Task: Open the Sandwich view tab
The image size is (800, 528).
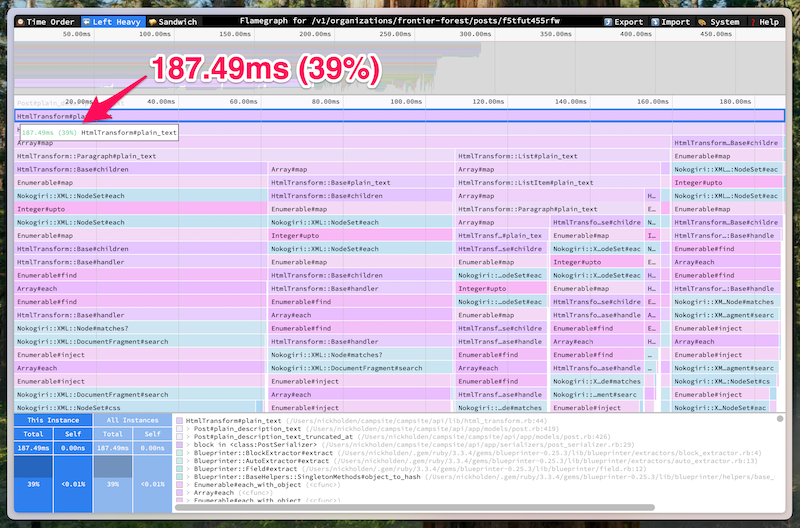Action: [x=172, y=21]
